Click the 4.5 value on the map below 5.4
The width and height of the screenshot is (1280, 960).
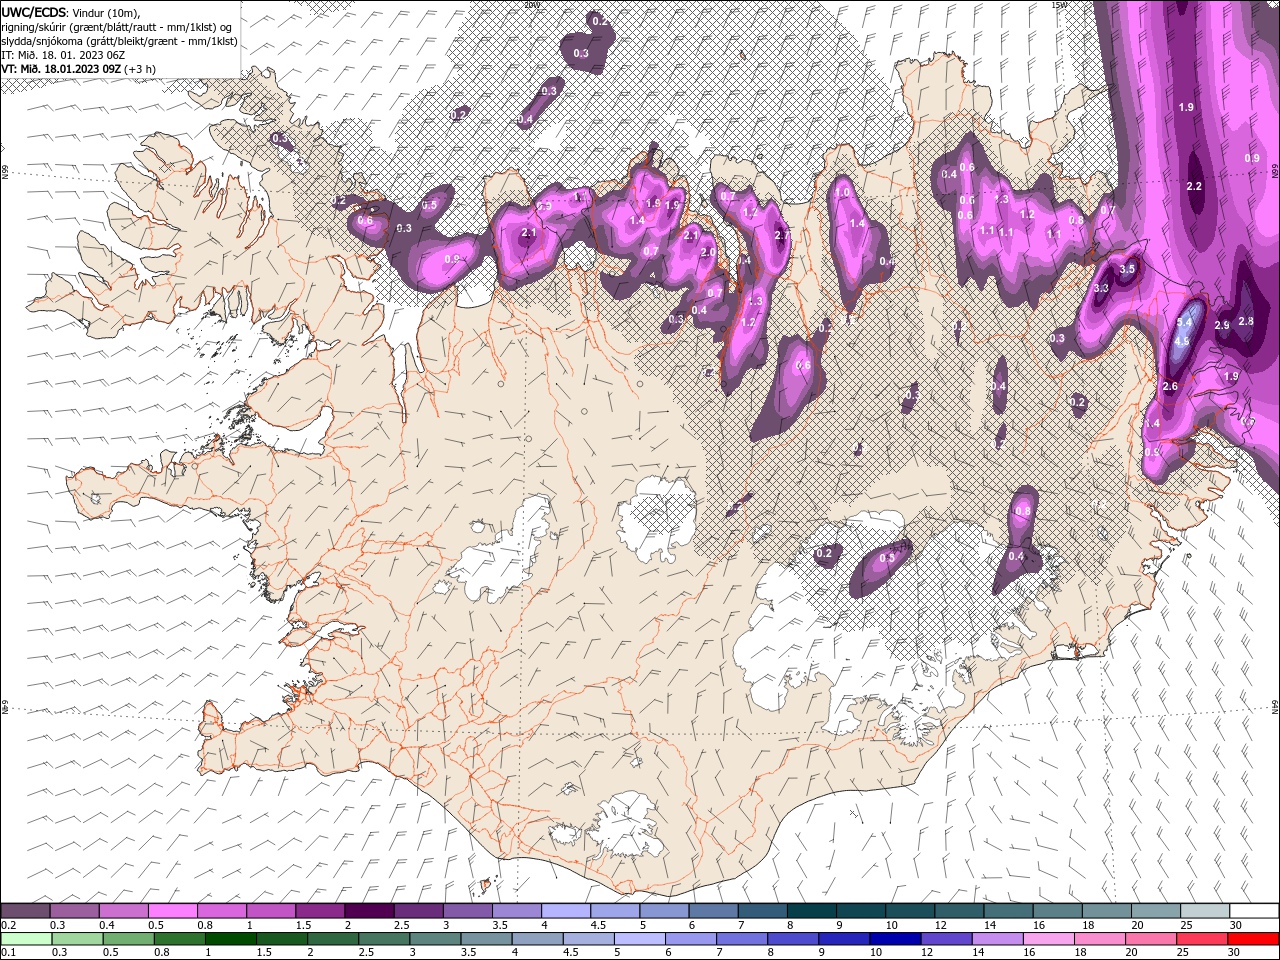[1181, 341]
